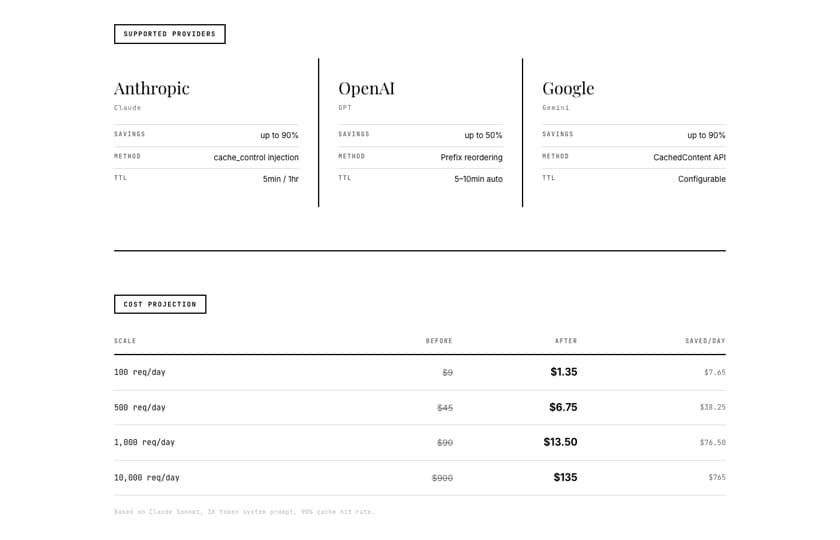Click the $765 saved per day value

[717, 477]
